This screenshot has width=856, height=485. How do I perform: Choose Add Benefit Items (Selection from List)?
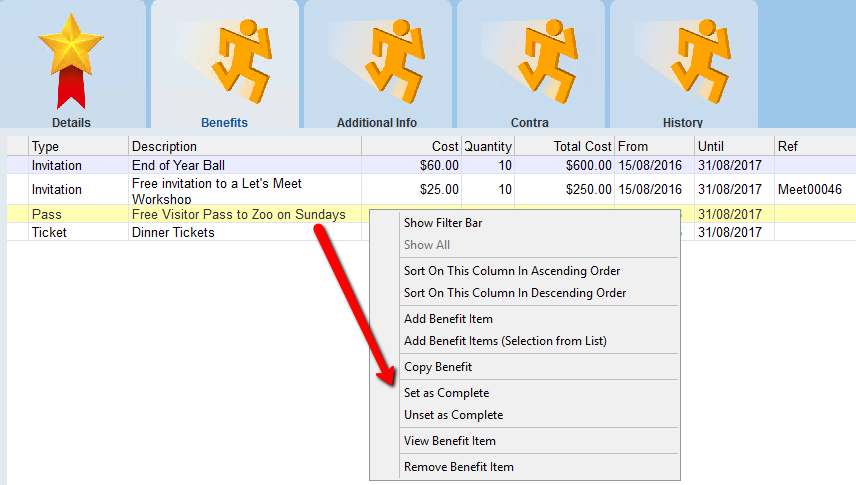(504, 341)
